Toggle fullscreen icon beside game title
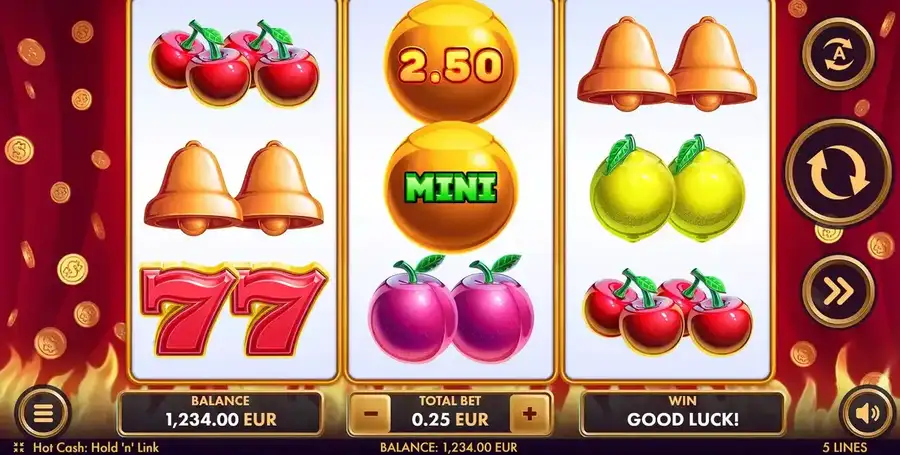 (19, 448)
